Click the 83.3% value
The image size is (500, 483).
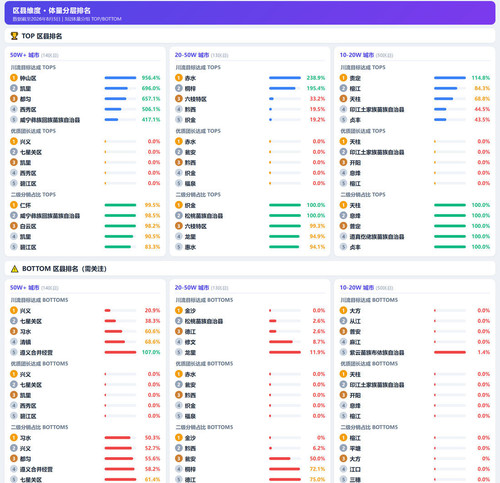[152, 247]
